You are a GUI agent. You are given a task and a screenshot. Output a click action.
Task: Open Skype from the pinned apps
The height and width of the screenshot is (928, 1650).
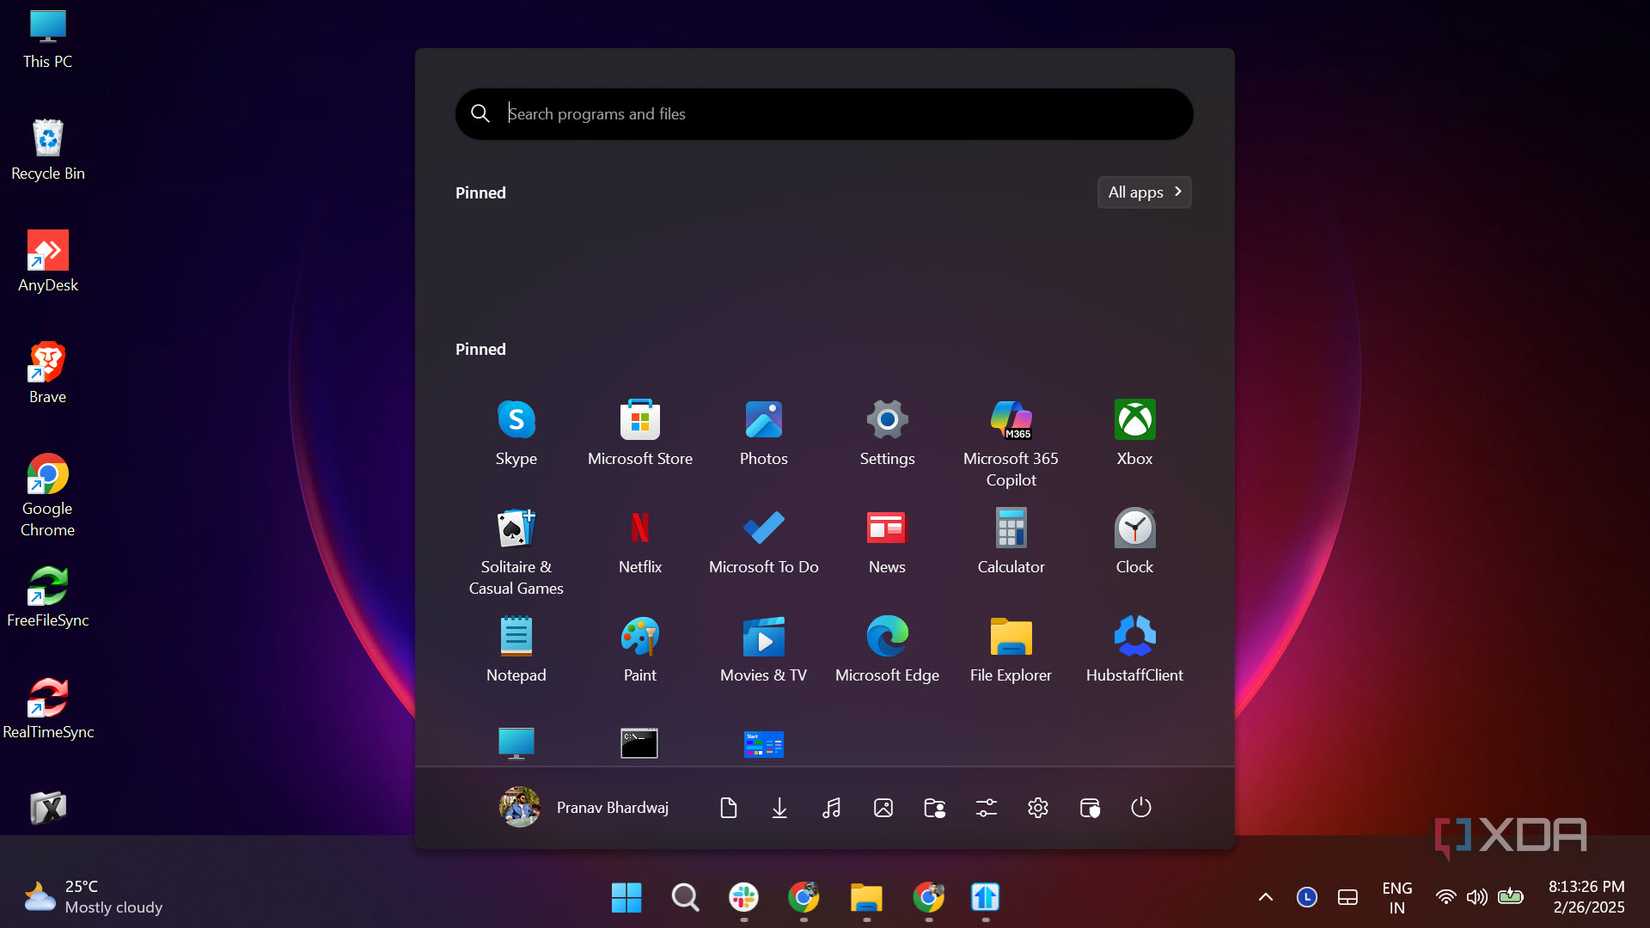(516, 430)
